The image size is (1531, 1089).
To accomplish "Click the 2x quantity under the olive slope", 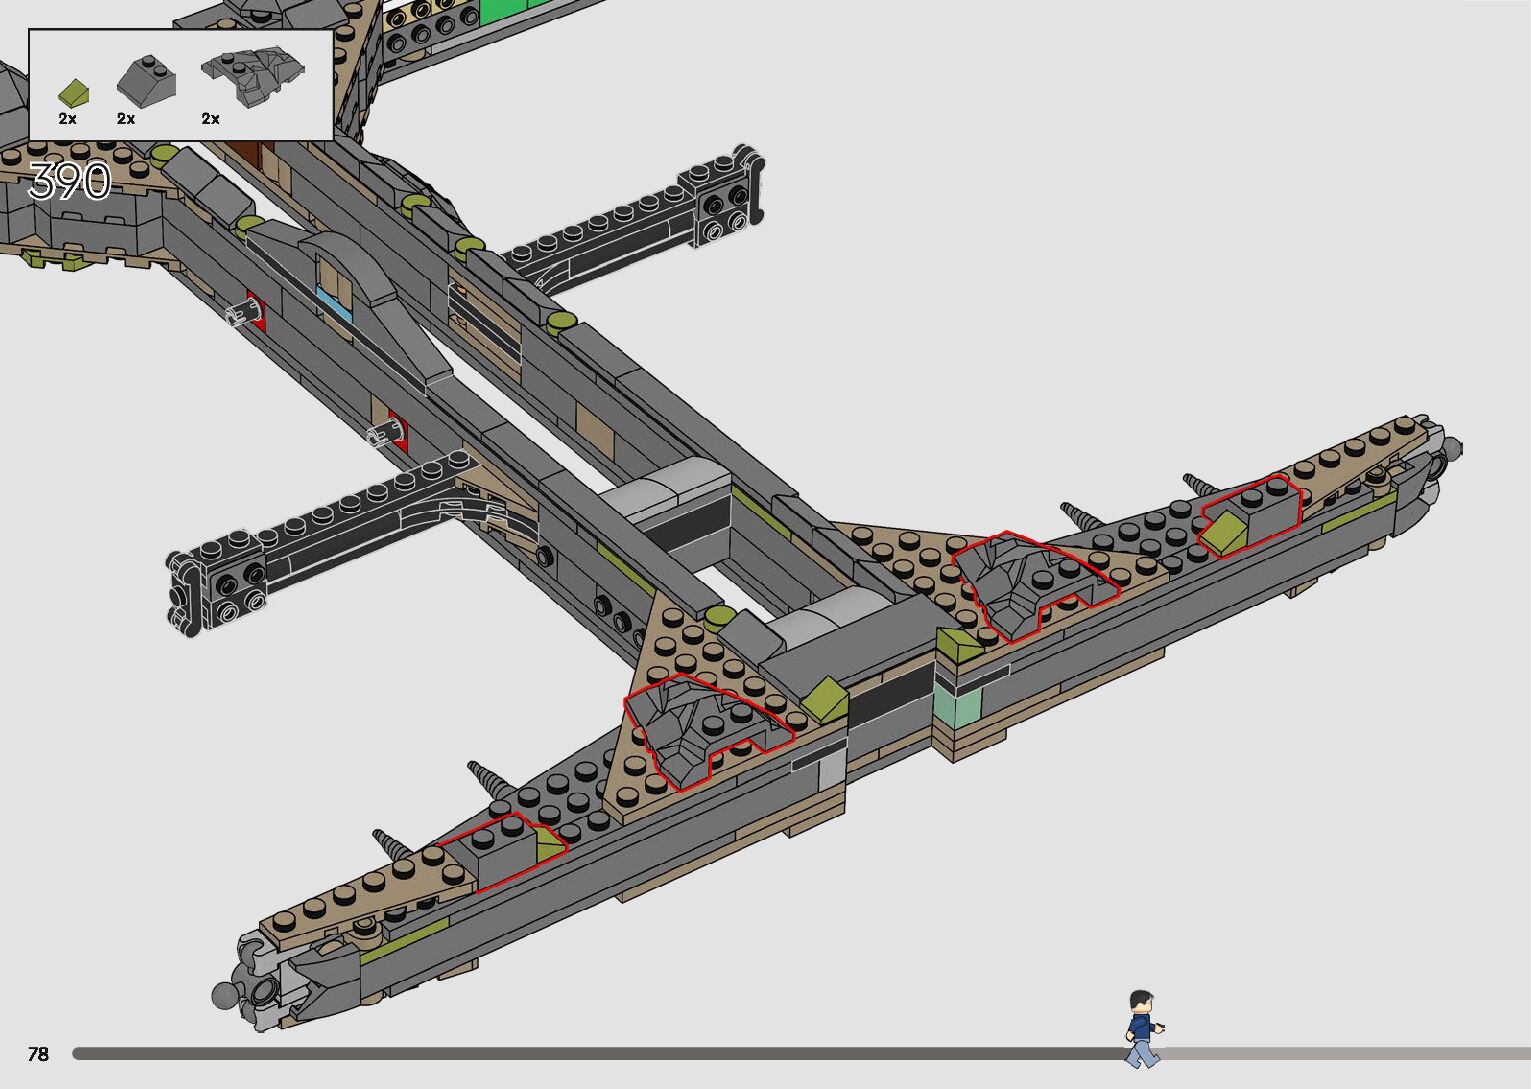I will click(67, 119).
